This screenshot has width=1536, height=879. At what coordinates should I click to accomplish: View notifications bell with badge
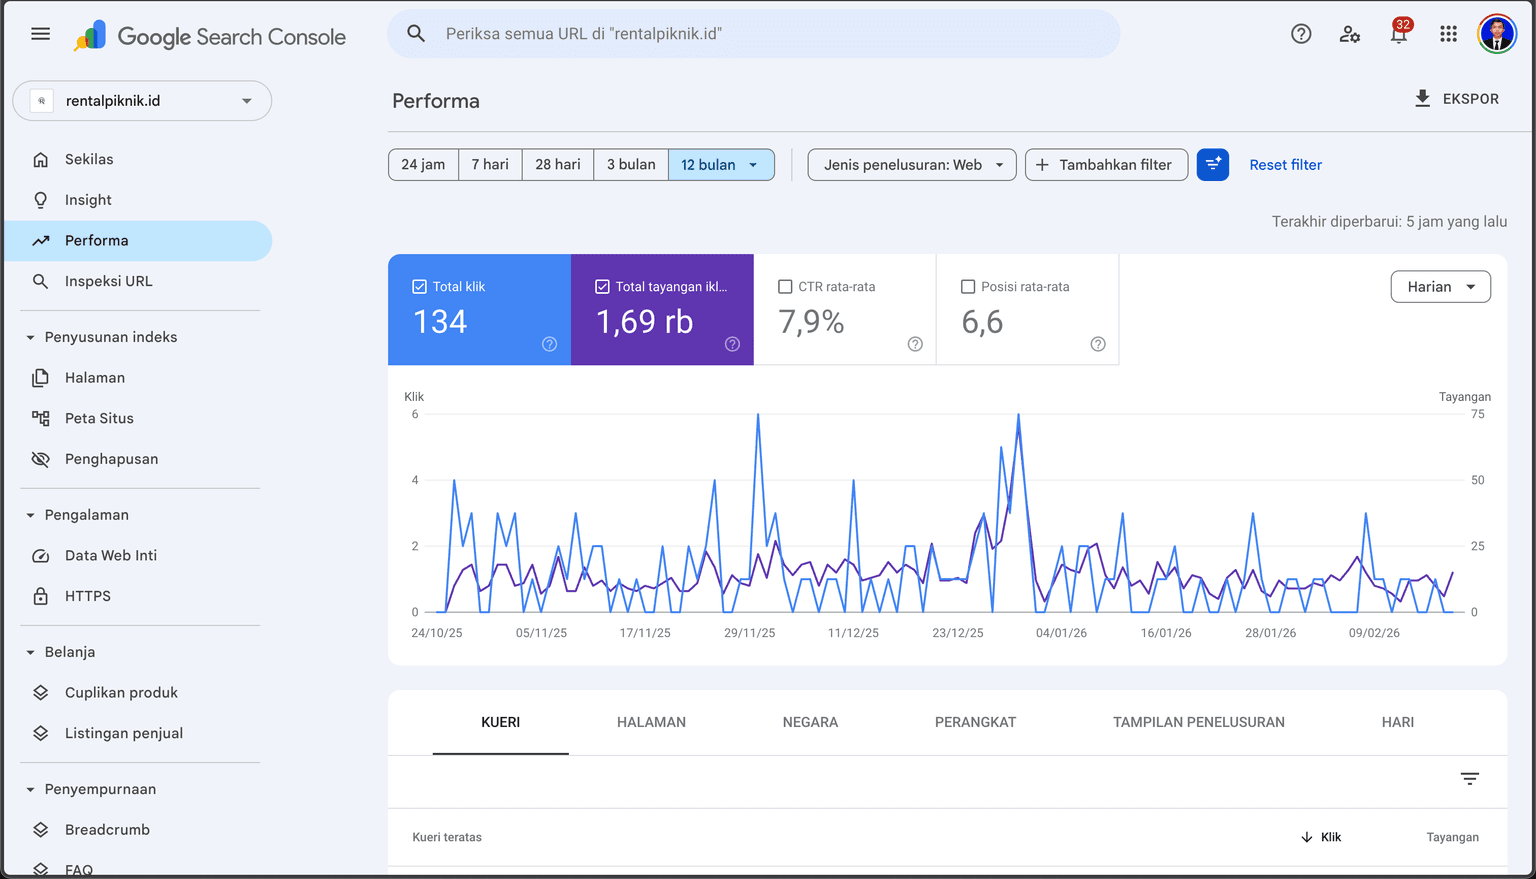pos(1398,33)
